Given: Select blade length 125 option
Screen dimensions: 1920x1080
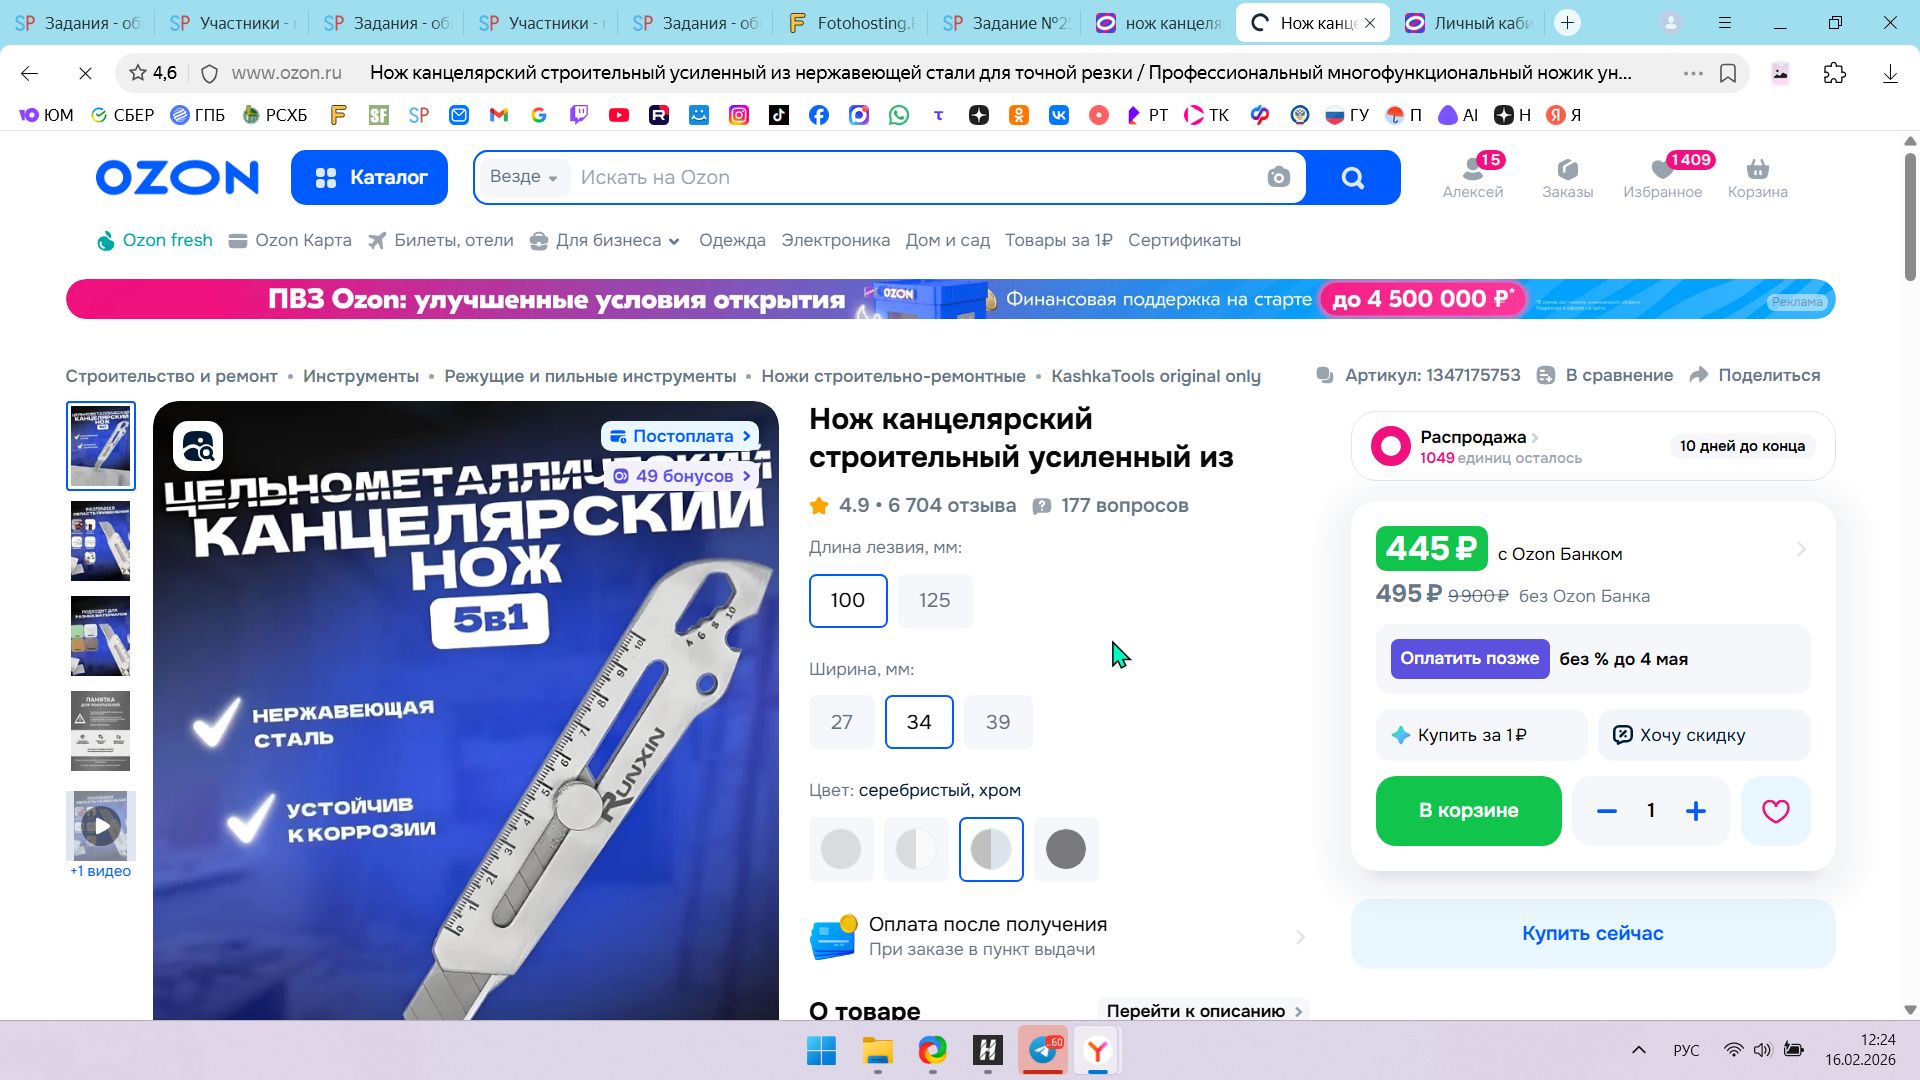Looking at the screenshot, I should (934, 601).
